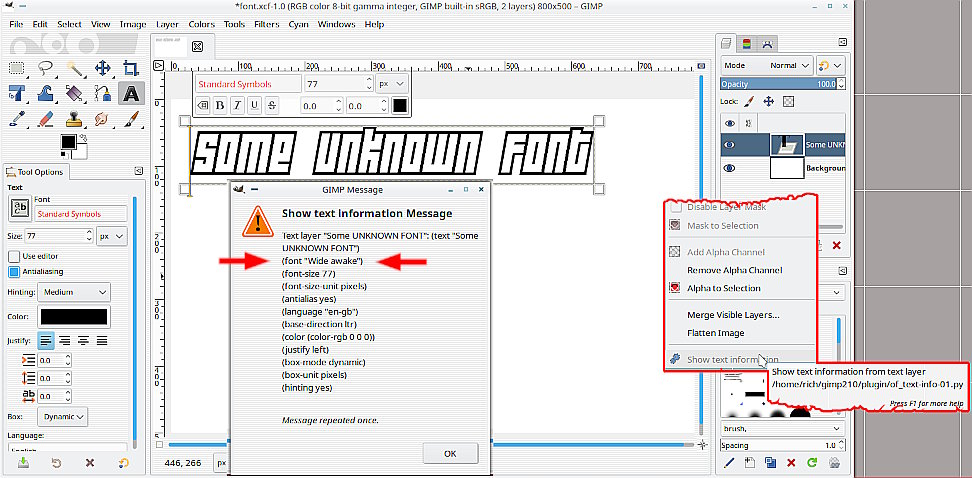Hide the Background layer
Image resolution: width=972 pixels, height=478 pixels.
(730, 167)
